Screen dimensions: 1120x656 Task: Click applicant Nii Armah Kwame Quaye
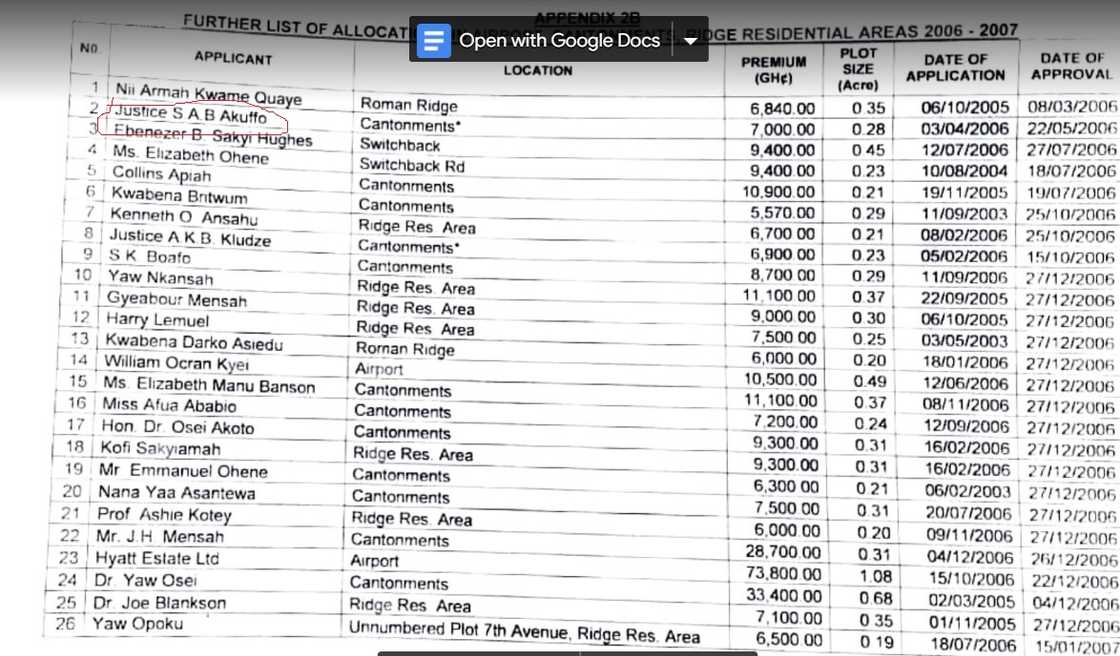207,94
